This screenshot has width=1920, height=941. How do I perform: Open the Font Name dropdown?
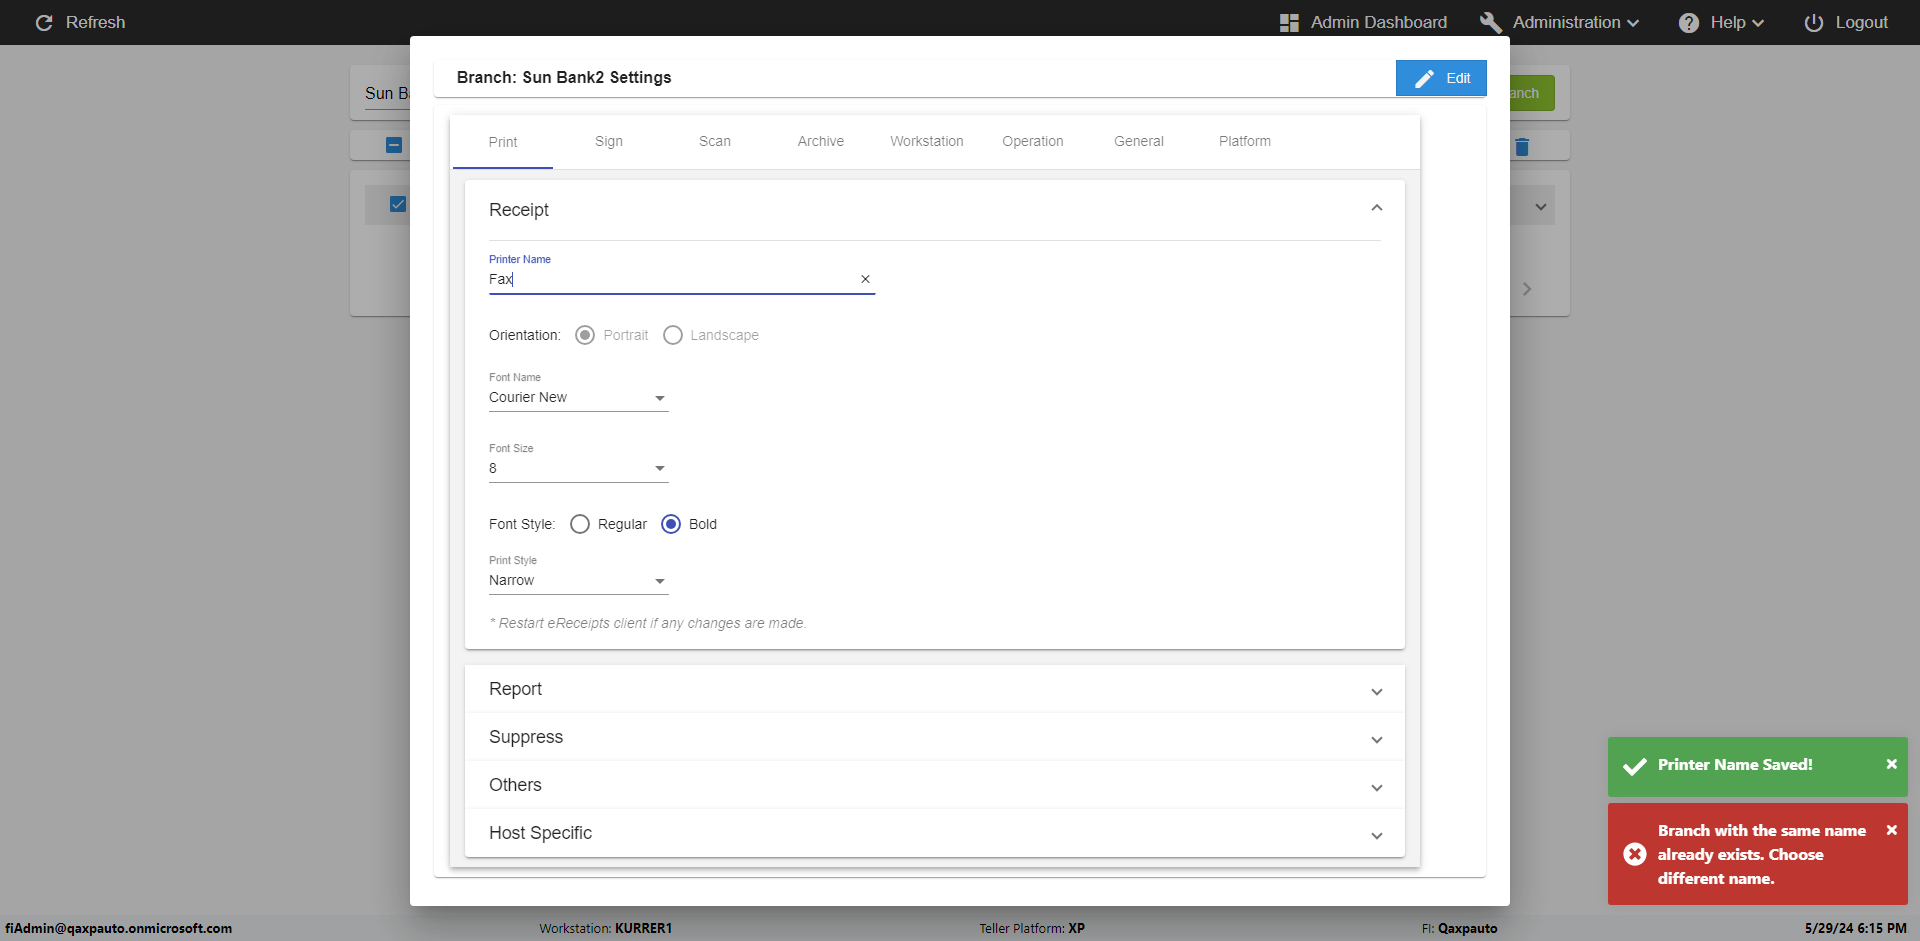click(x=578, y=398)
